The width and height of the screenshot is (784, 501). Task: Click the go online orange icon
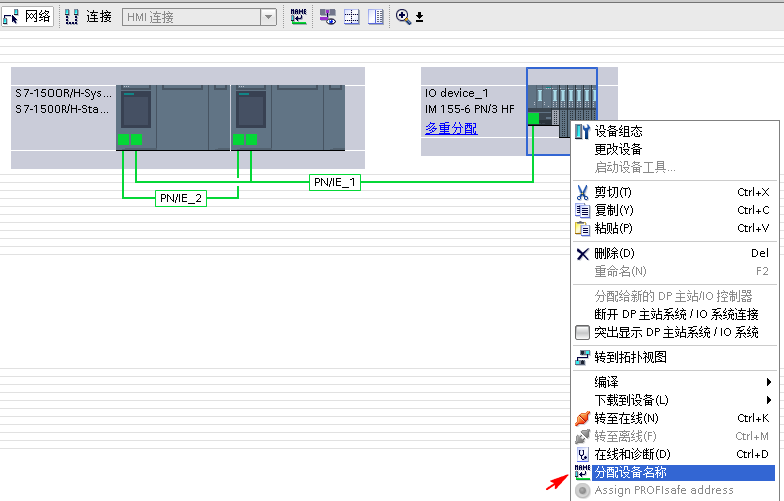(x=582, y=418)
